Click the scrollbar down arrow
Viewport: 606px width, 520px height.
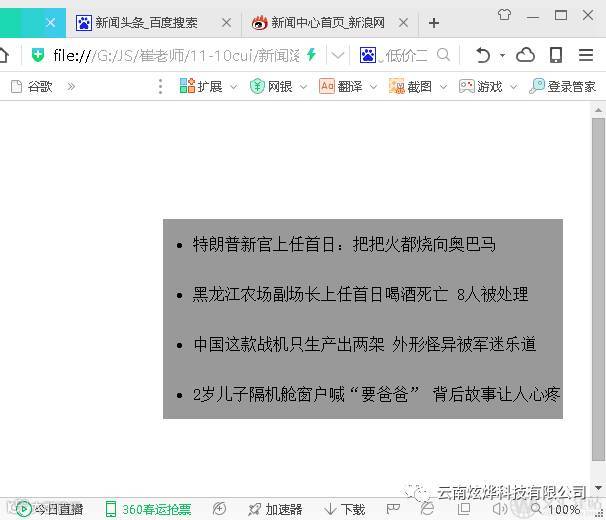tap(598, 488)
